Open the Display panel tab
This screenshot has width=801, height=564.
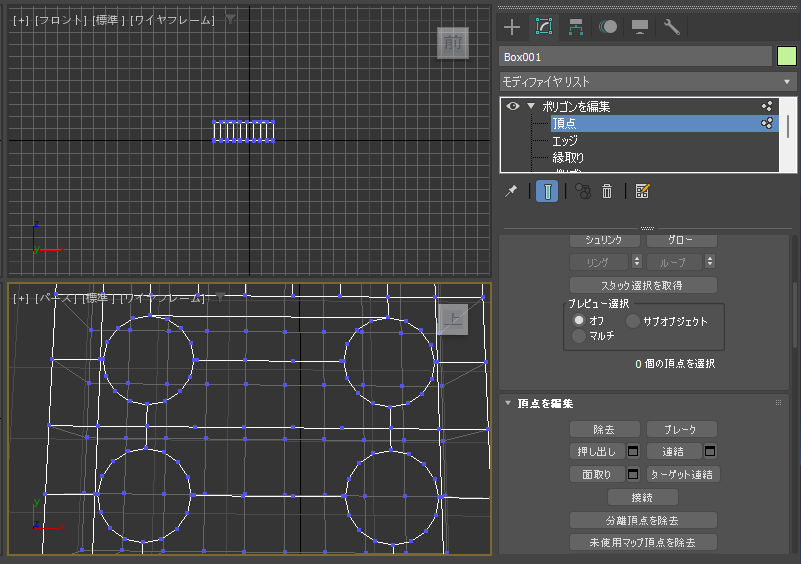(x=640, y=27)
